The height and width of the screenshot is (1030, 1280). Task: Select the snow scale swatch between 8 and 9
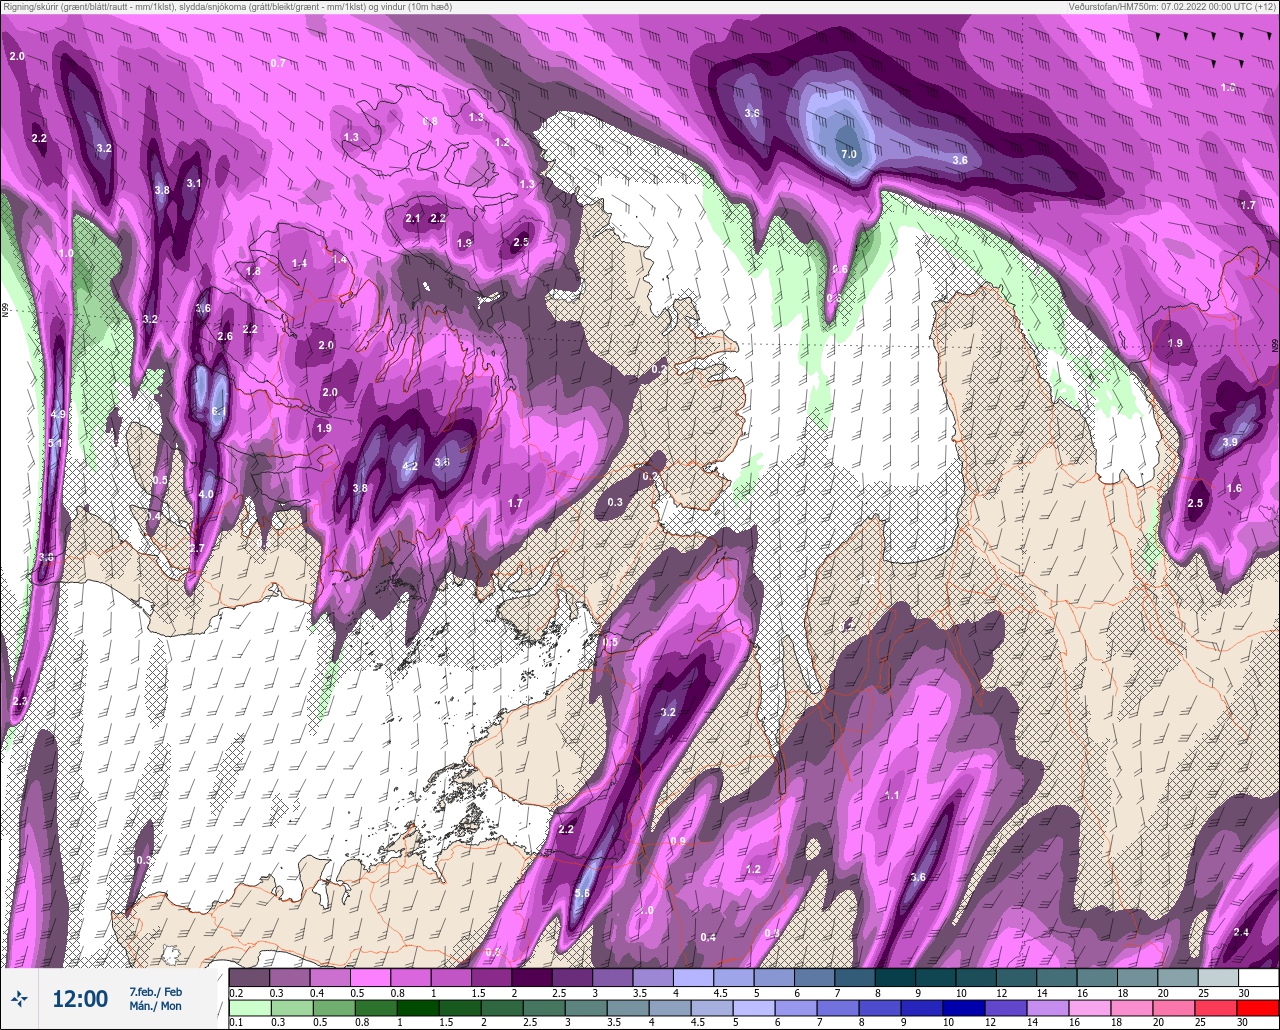point(895,977)
